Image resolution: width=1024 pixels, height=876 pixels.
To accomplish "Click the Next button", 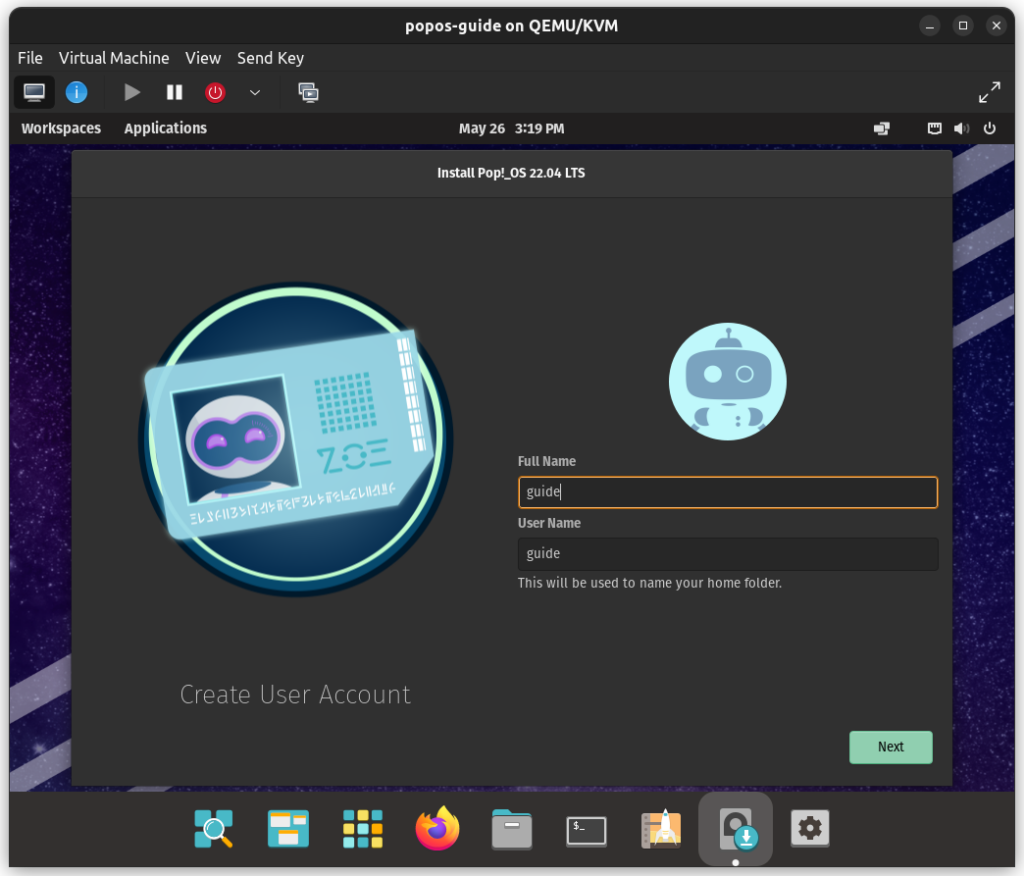I will (891, 747).
